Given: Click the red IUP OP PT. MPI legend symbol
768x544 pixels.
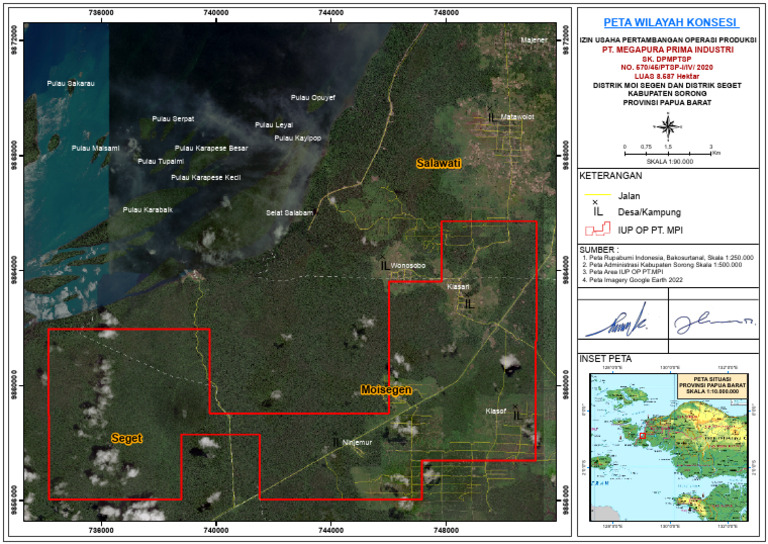Looking at the screenshot, I should pos(598,229).
